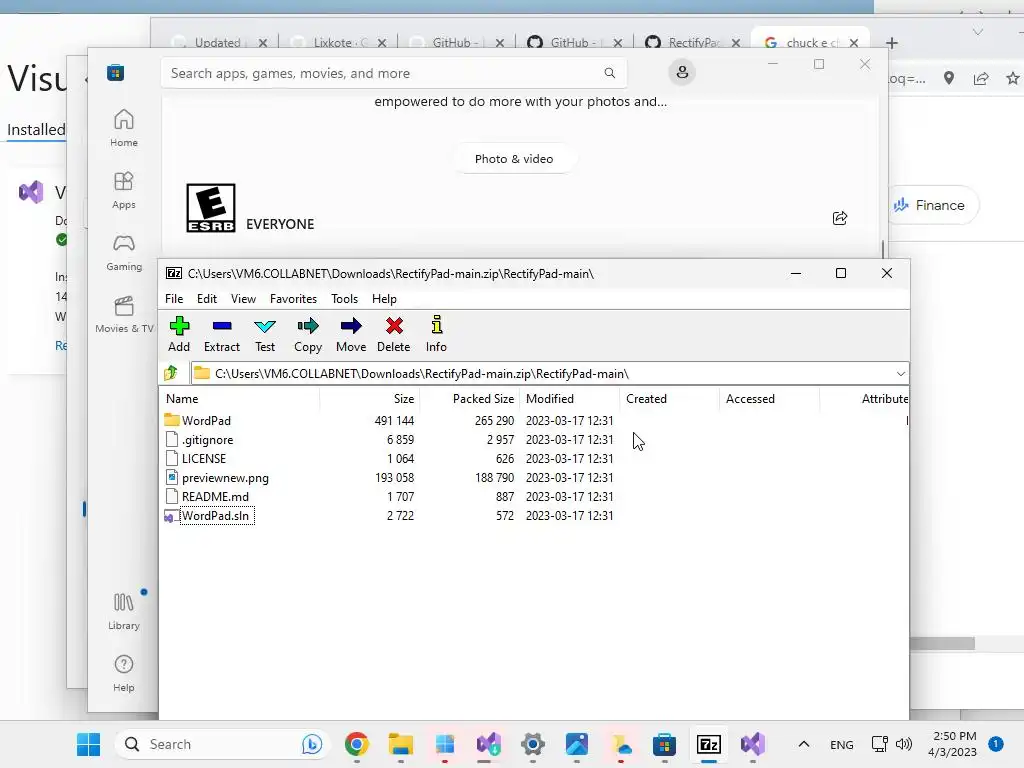Delete selection with red X icon
The height and width of the screenshot is (768, 1024).
[394, 334]
